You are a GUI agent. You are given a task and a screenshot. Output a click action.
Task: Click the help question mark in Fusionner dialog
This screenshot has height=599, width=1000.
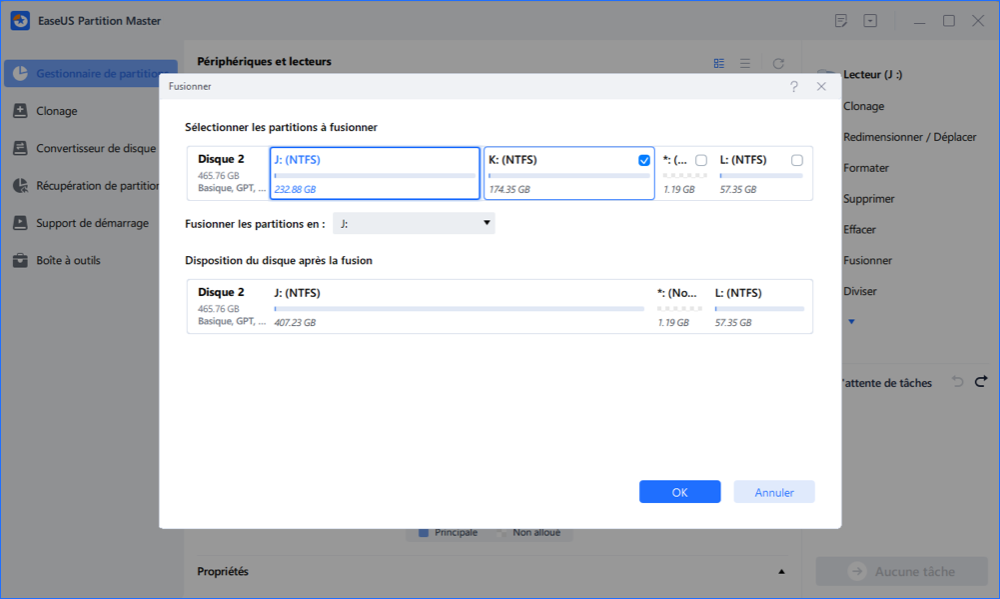point(794,87)
